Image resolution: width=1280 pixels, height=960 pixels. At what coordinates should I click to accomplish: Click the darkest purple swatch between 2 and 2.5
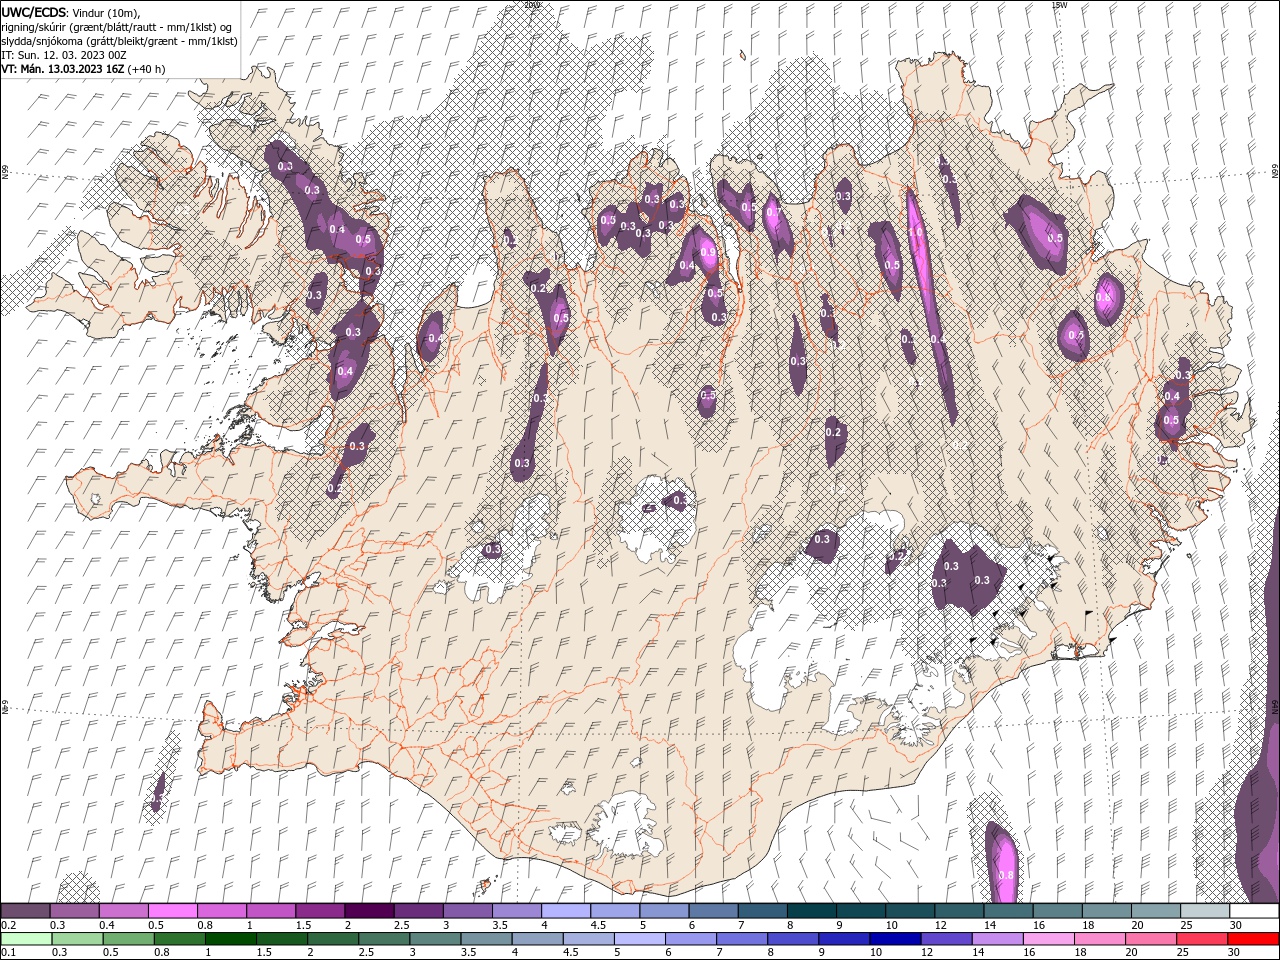tap(369, 911)
